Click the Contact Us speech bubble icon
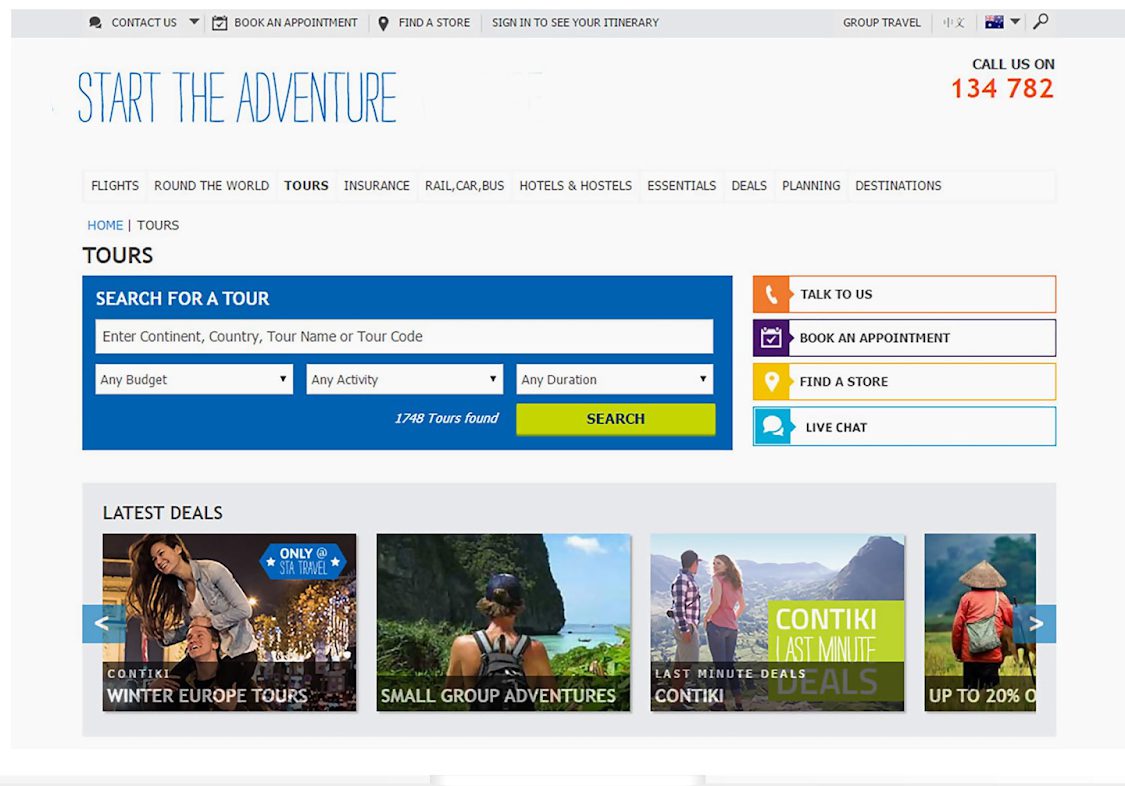This screenshot has height=786, width=1125. [95, 23]
